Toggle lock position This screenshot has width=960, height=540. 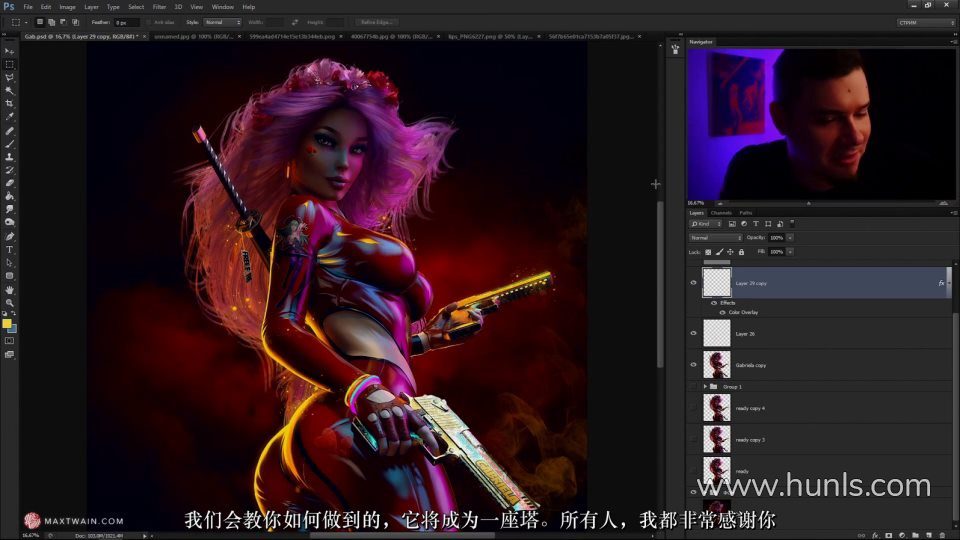[730, 252]
